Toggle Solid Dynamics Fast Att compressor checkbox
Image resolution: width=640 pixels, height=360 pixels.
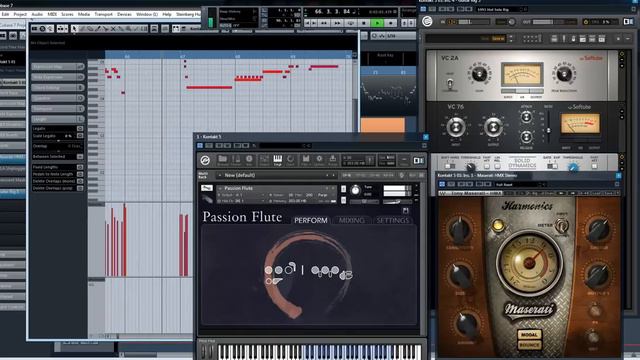[487, 166]
